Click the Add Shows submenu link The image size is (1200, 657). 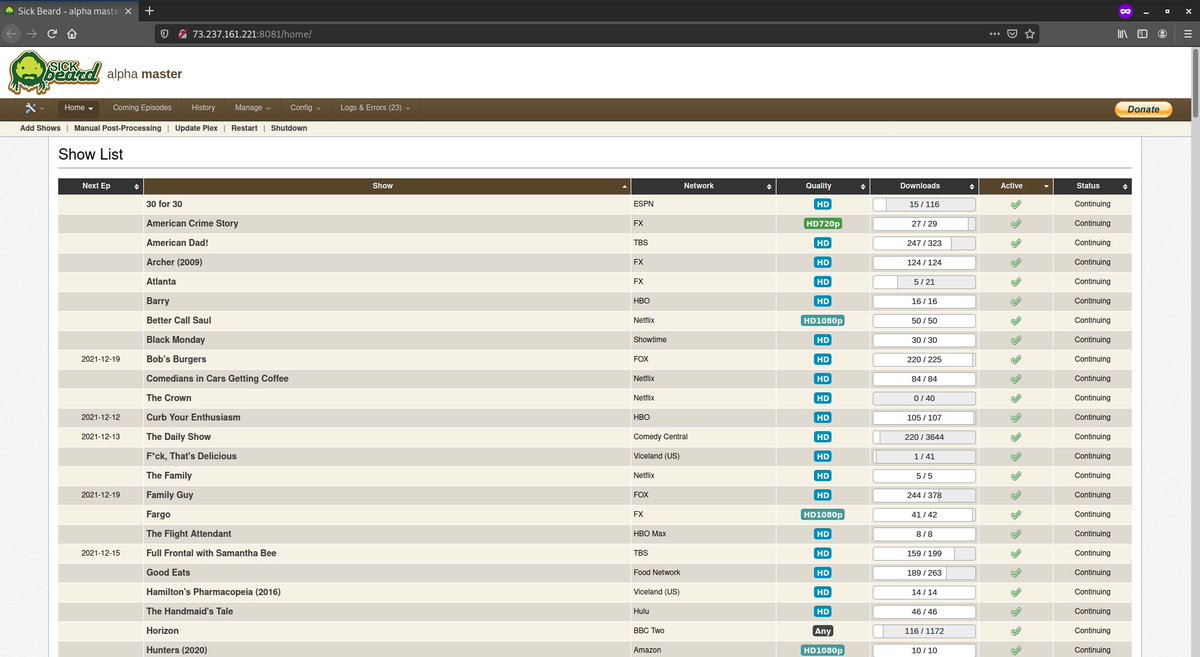coord(40,128)
